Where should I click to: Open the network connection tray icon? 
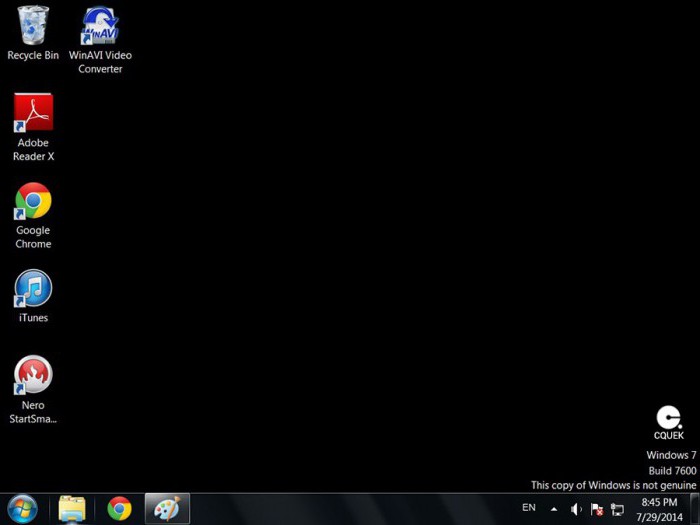(x=617, y=509)
